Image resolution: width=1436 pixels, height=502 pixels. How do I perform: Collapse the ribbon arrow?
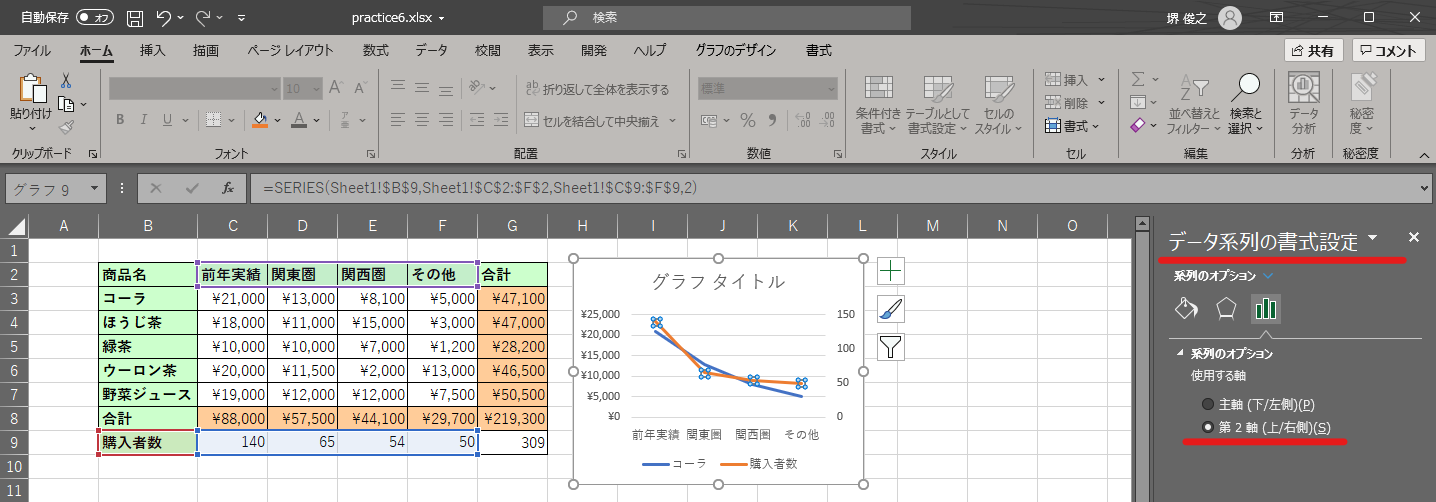tap(1424, 154)
